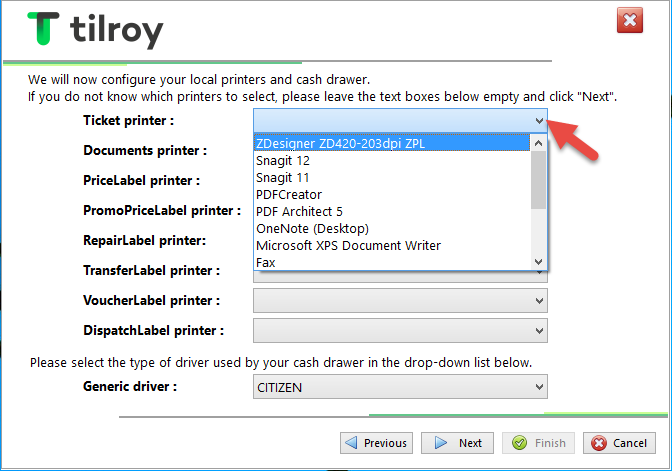Click the Ticket printer label

click(129, 120)
